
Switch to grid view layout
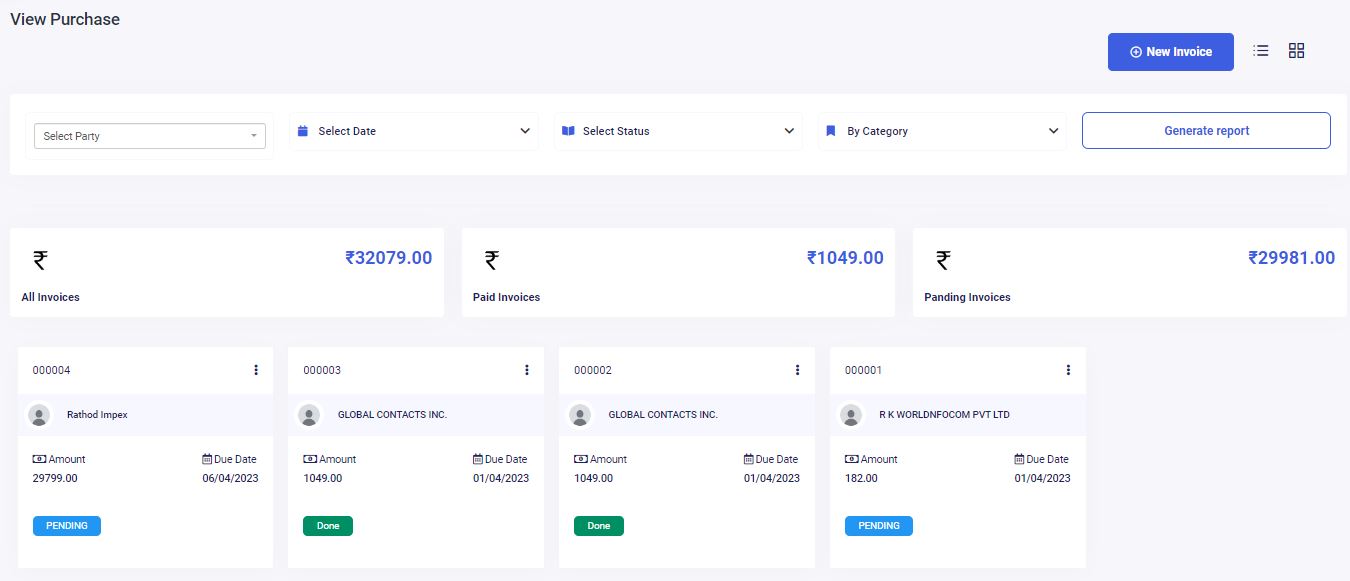pyautogui.click(x=1296, y=51)
